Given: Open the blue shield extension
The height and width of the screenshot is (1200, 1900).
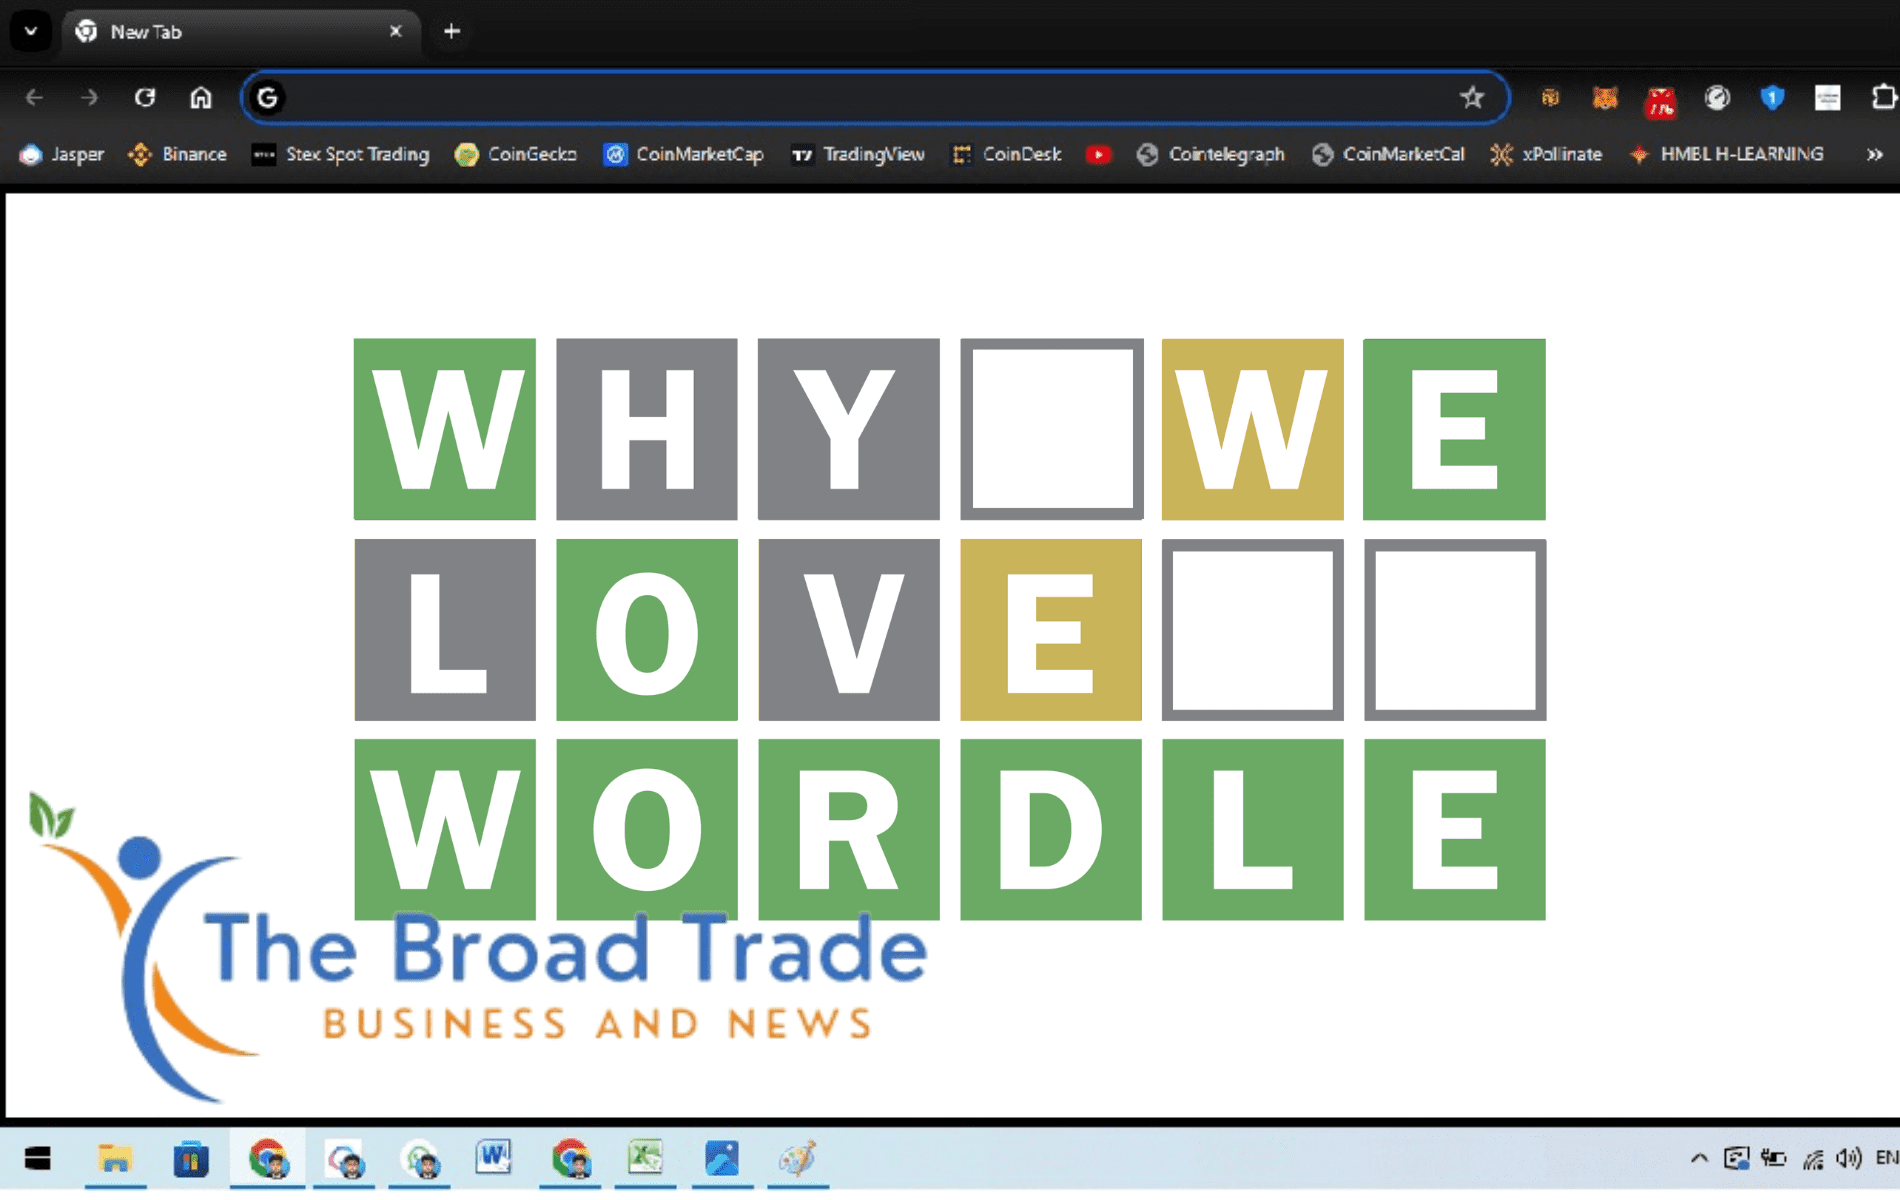Looking at the screenshot, I should coord(1772,97).
